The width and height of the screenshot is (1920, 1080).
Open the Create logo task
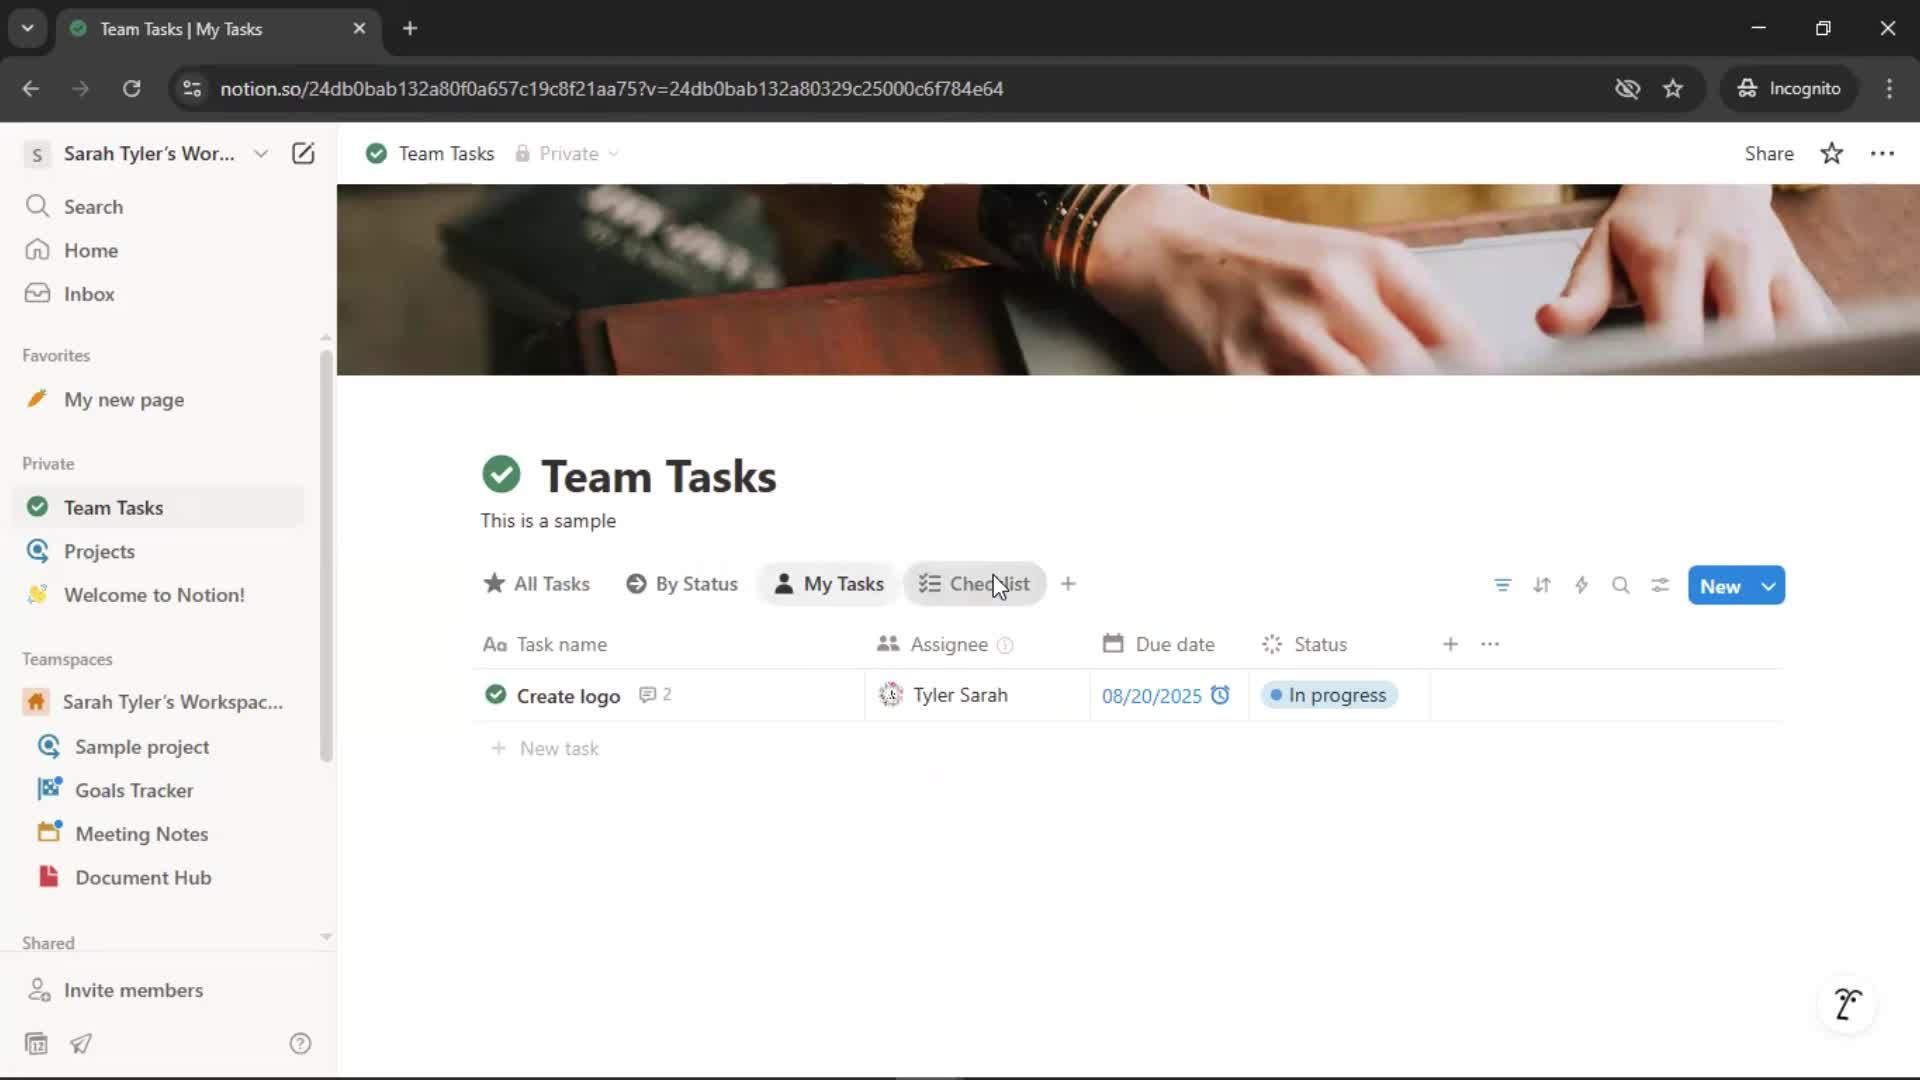tap(568, 696)
